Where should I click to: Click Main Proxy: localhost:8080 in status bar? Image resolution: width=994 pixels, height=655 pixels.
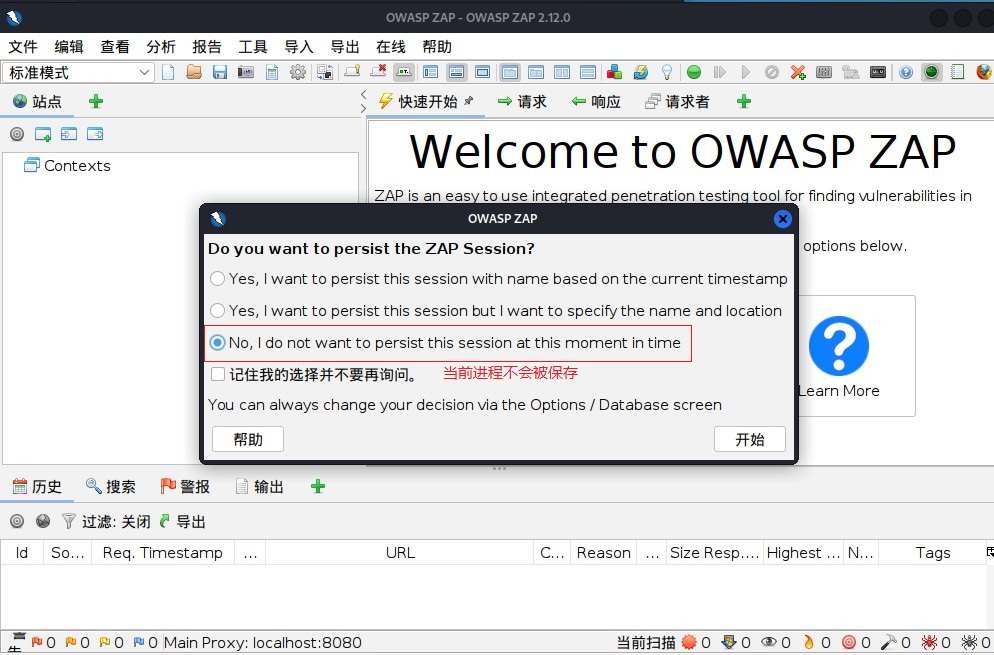[x=262, y=643]
